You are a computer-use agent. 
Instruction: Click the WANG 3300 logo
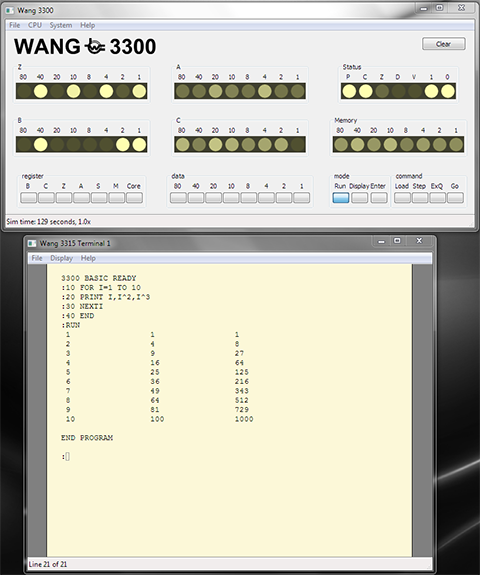click(x=85, y=47)
